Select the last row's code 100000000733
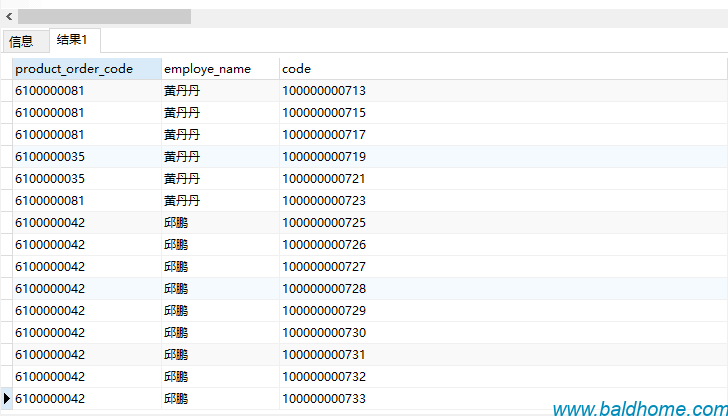 pos(324,399)
